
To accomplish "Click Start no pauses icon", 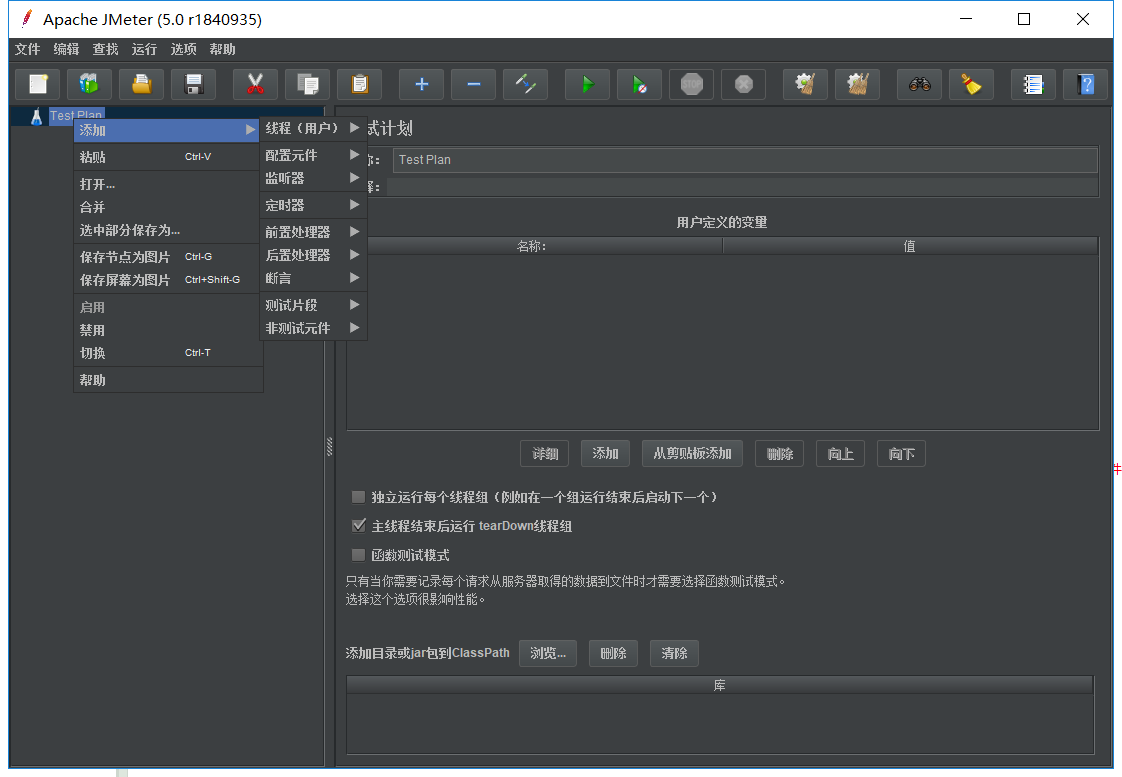I will pyautogui.click(x=639, y=84).
